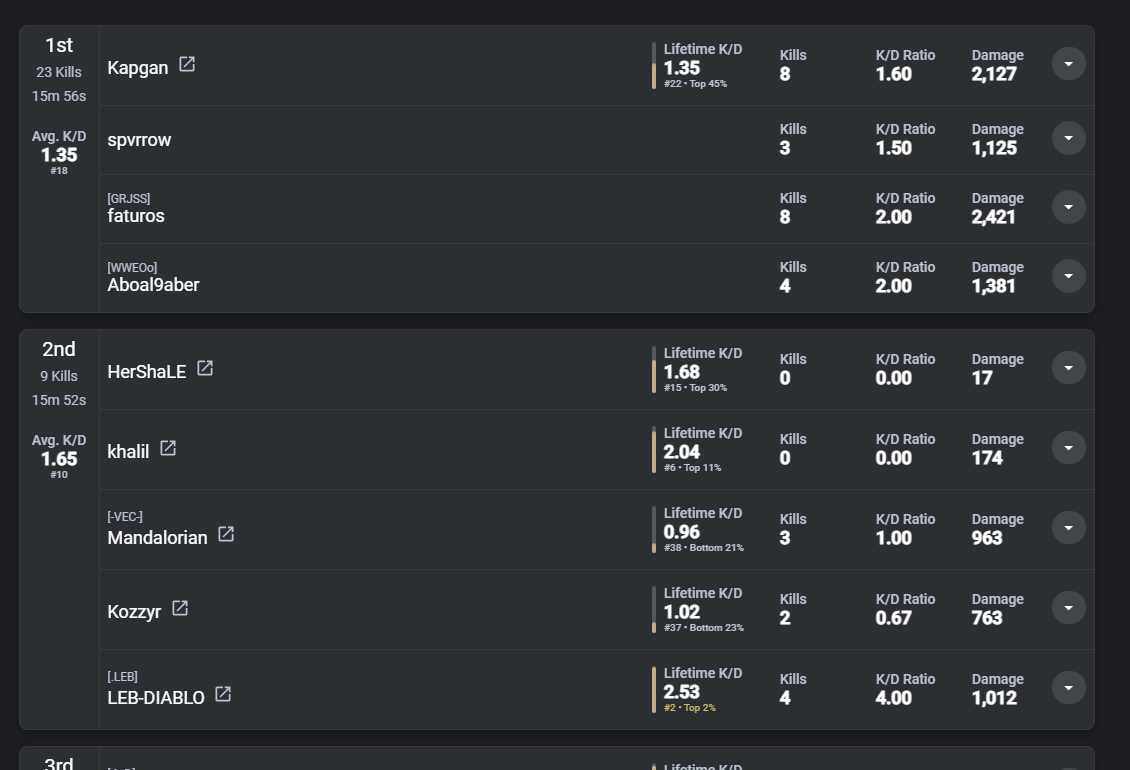Click the 1st place team summary
The height and width of the screenshot is (770, 1130).
[x=59, y=70]
